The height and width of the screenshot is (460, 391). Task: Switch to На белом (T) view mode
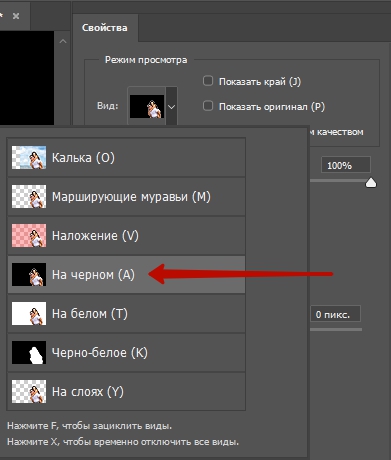click(126, 314)
